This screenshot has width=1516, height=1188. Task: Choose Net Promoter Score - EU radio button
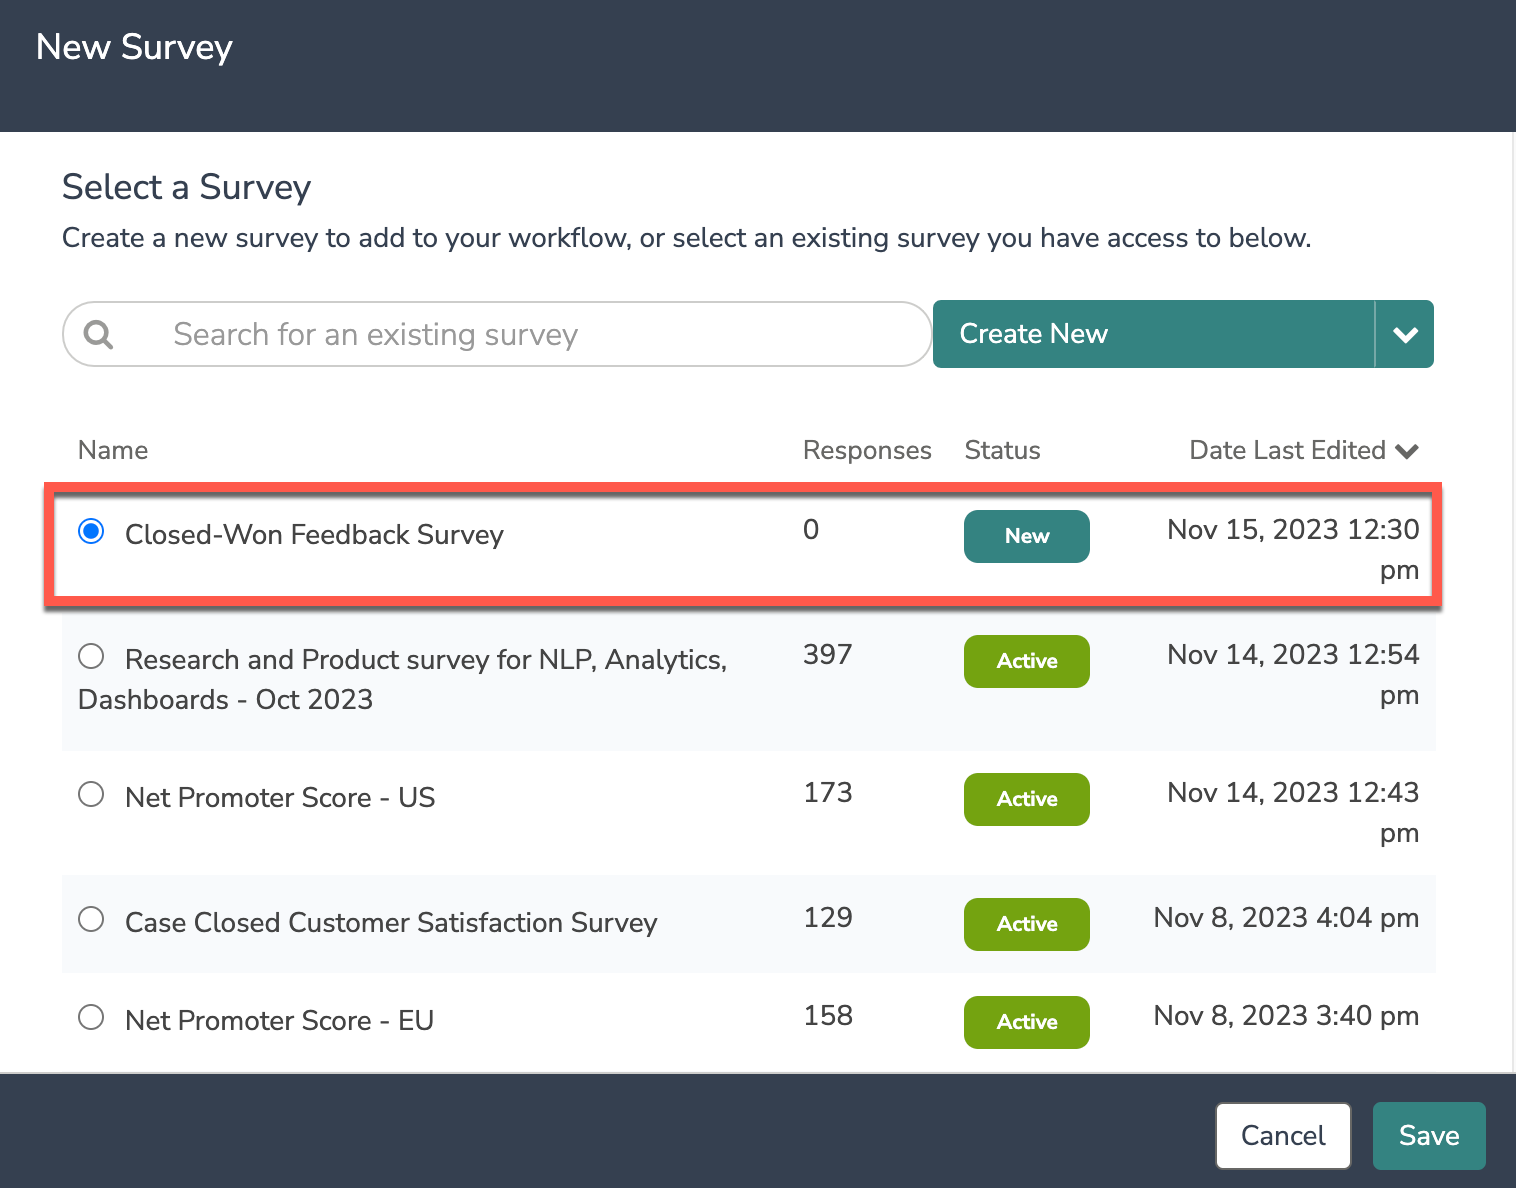point(91,1018)
